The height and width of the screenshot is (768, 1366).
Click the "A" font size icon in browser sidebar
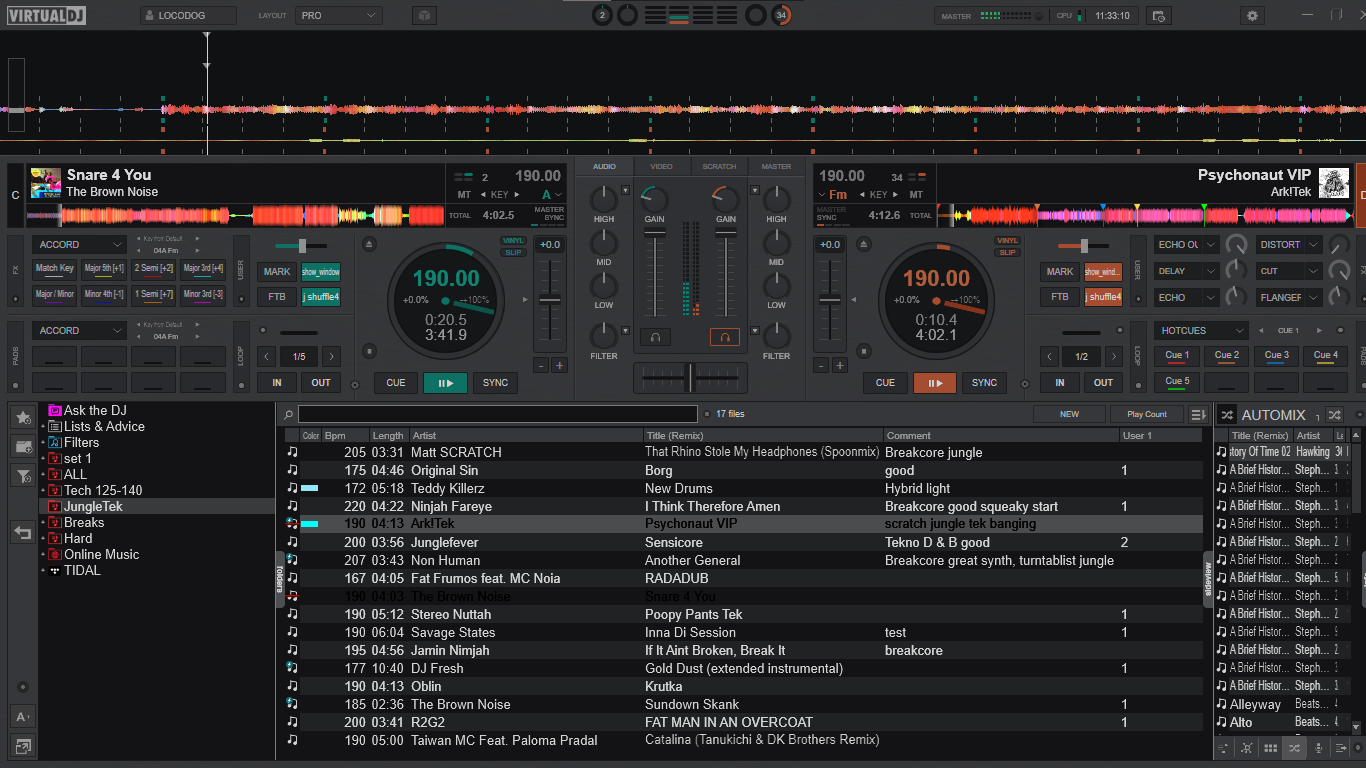pyautogui.click(x=22, y=716)
